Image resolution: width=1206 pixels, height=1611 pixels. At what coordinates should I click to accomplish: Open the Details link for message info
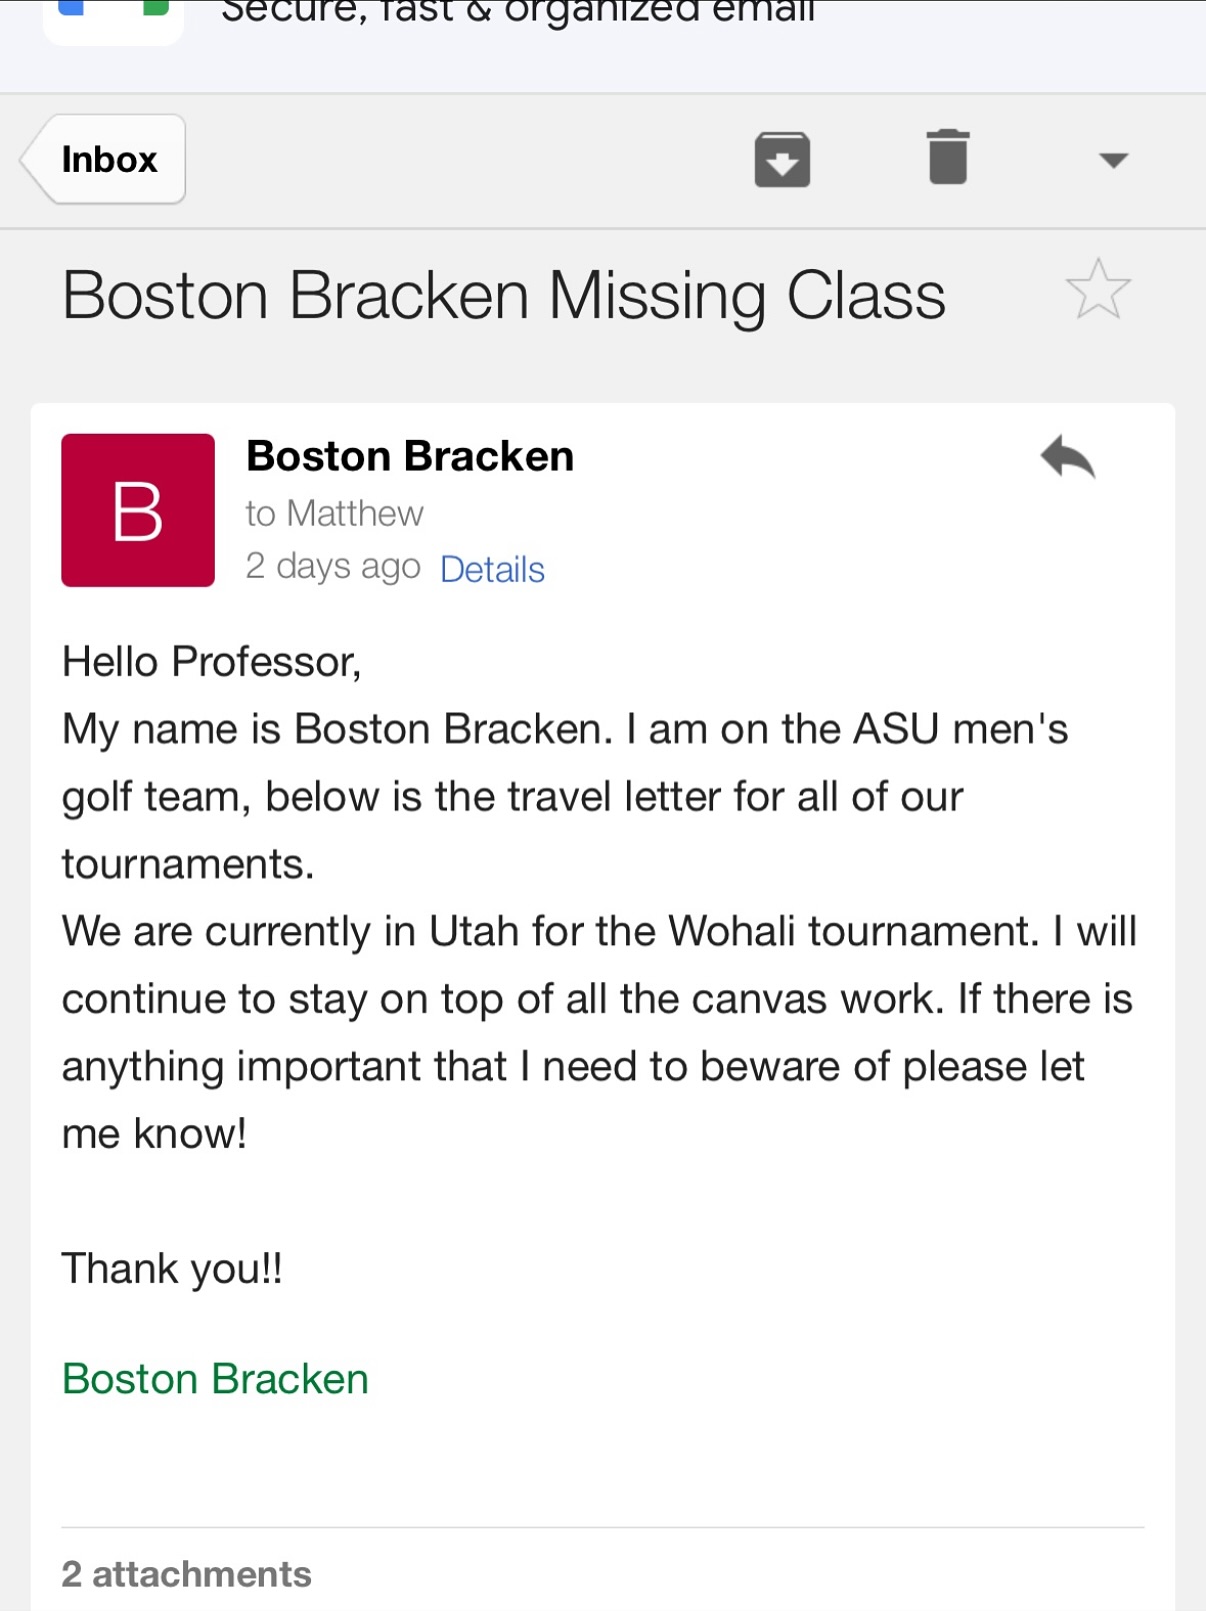[x=492, y=569]
